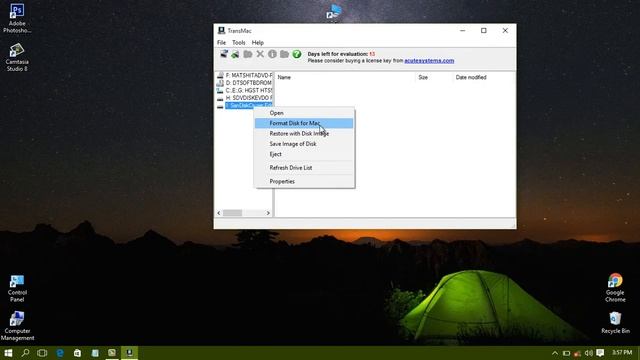Image resolution: width=640 pixels, height=360 pixels.
Task: Select Camtasia Studio 8 desktop icon
Action: point(17,58)
